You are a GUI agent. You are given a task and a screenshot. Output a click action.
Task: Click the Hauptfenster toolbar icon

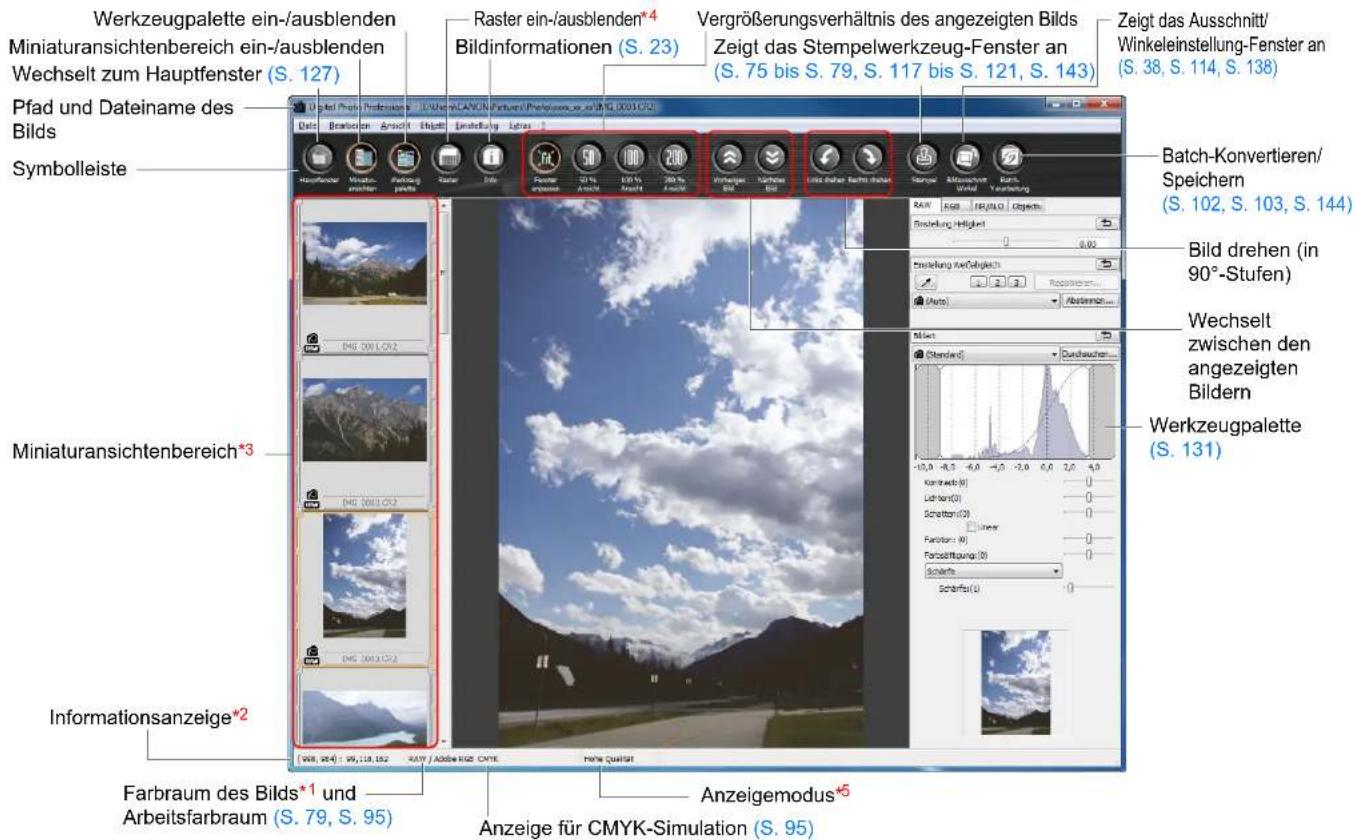tap(317, 157)
